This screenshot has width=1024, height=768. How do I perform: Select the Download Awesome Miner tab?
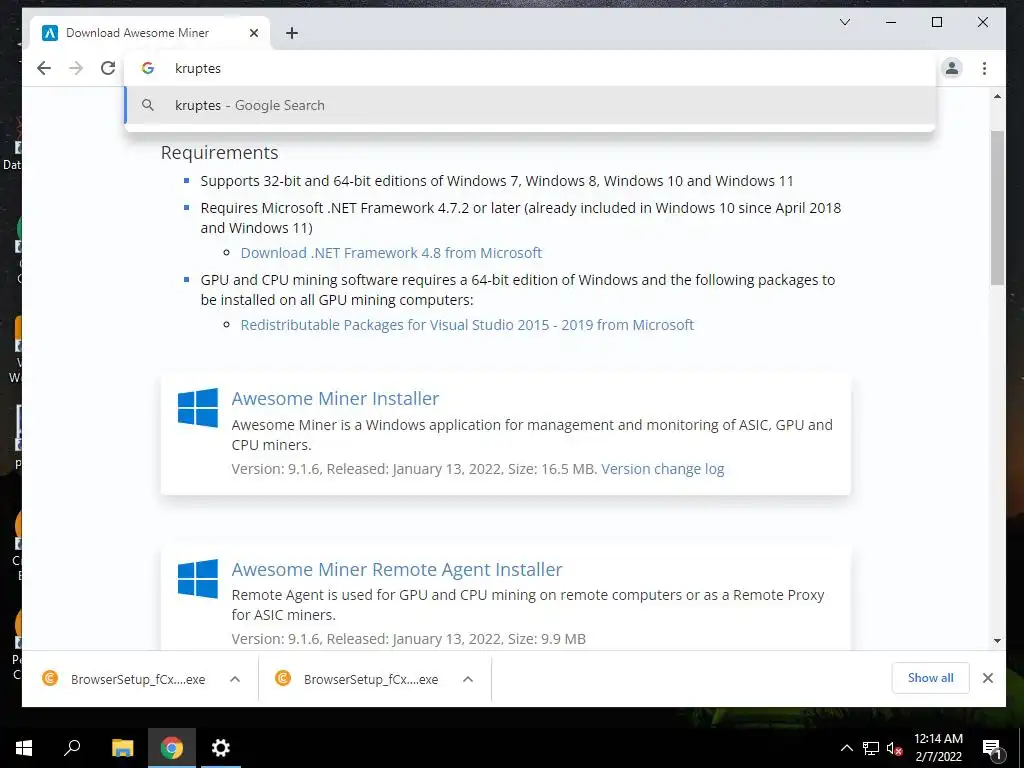coord(150,33)
